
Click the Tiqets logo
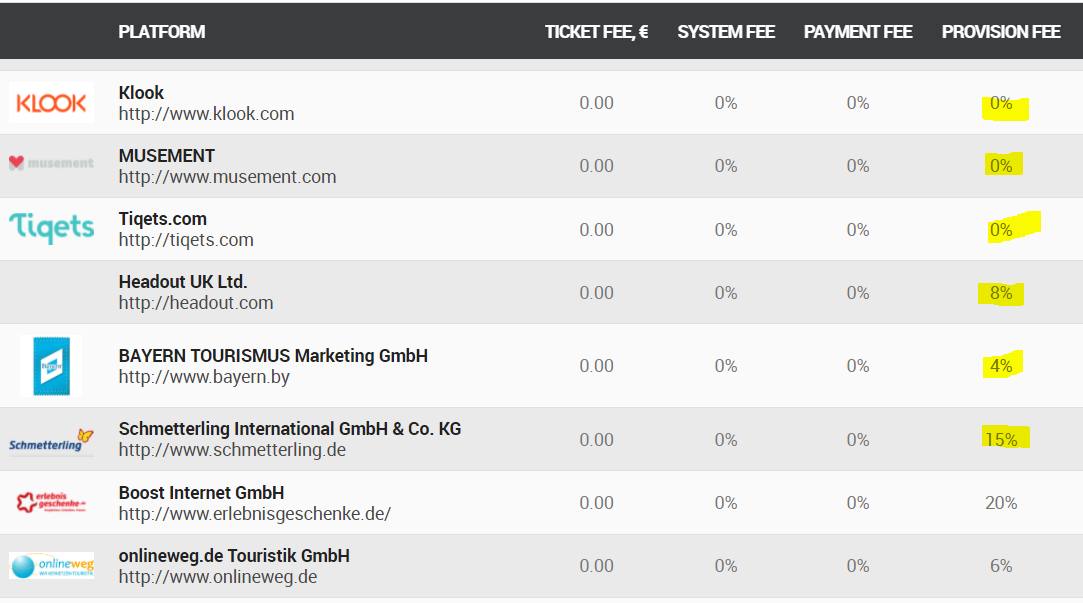point(52,228)
